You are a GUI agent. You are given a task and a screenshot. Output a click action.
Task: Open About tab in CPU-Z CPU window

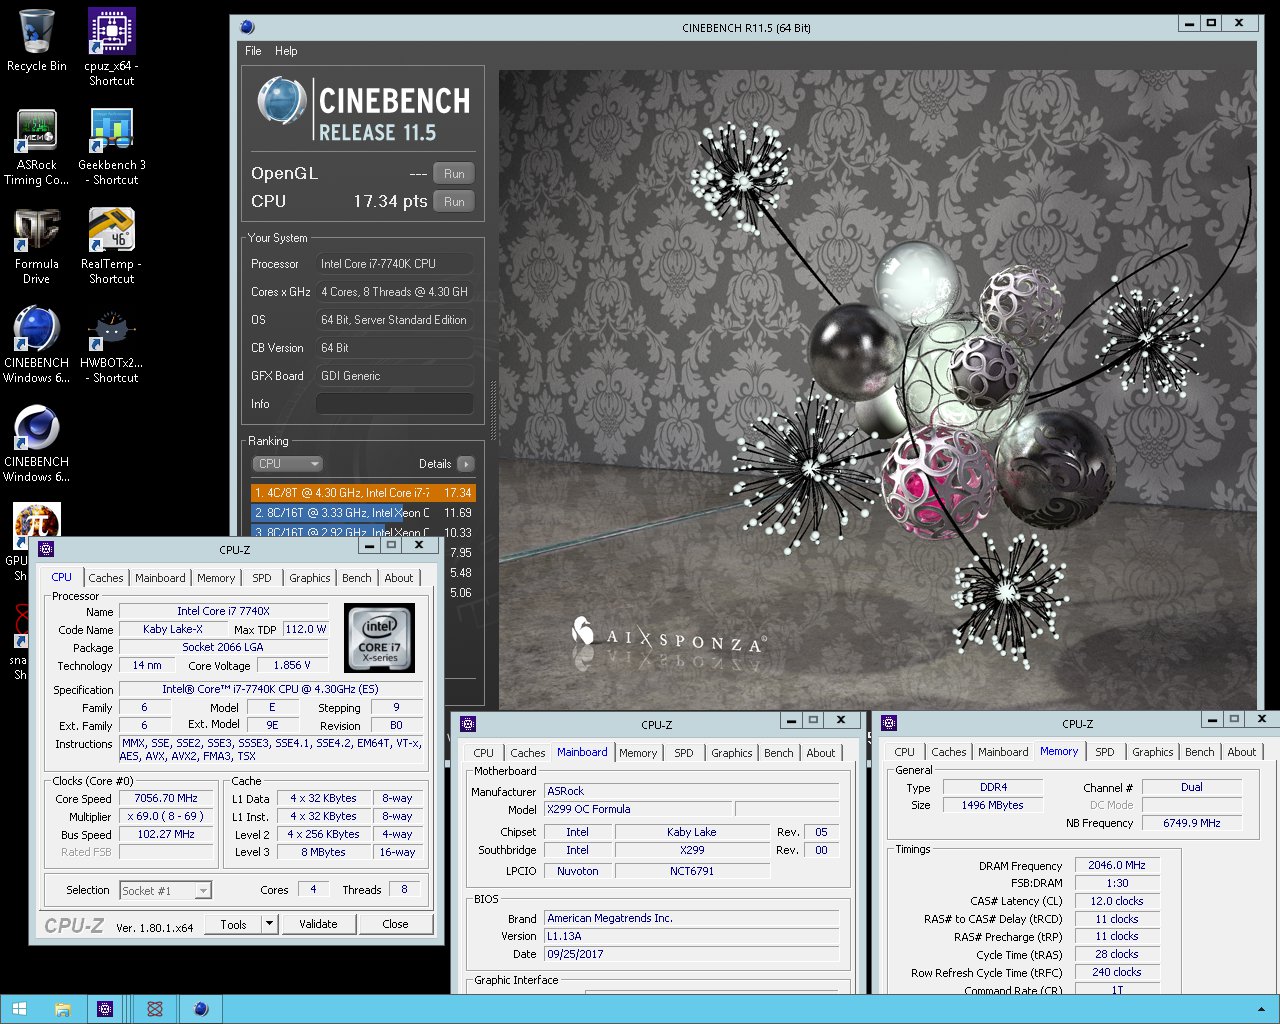(x=399, y=578)
